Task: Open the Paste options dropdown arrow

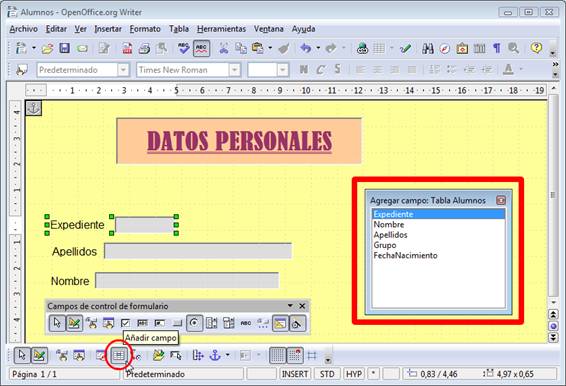Action: 270,48
